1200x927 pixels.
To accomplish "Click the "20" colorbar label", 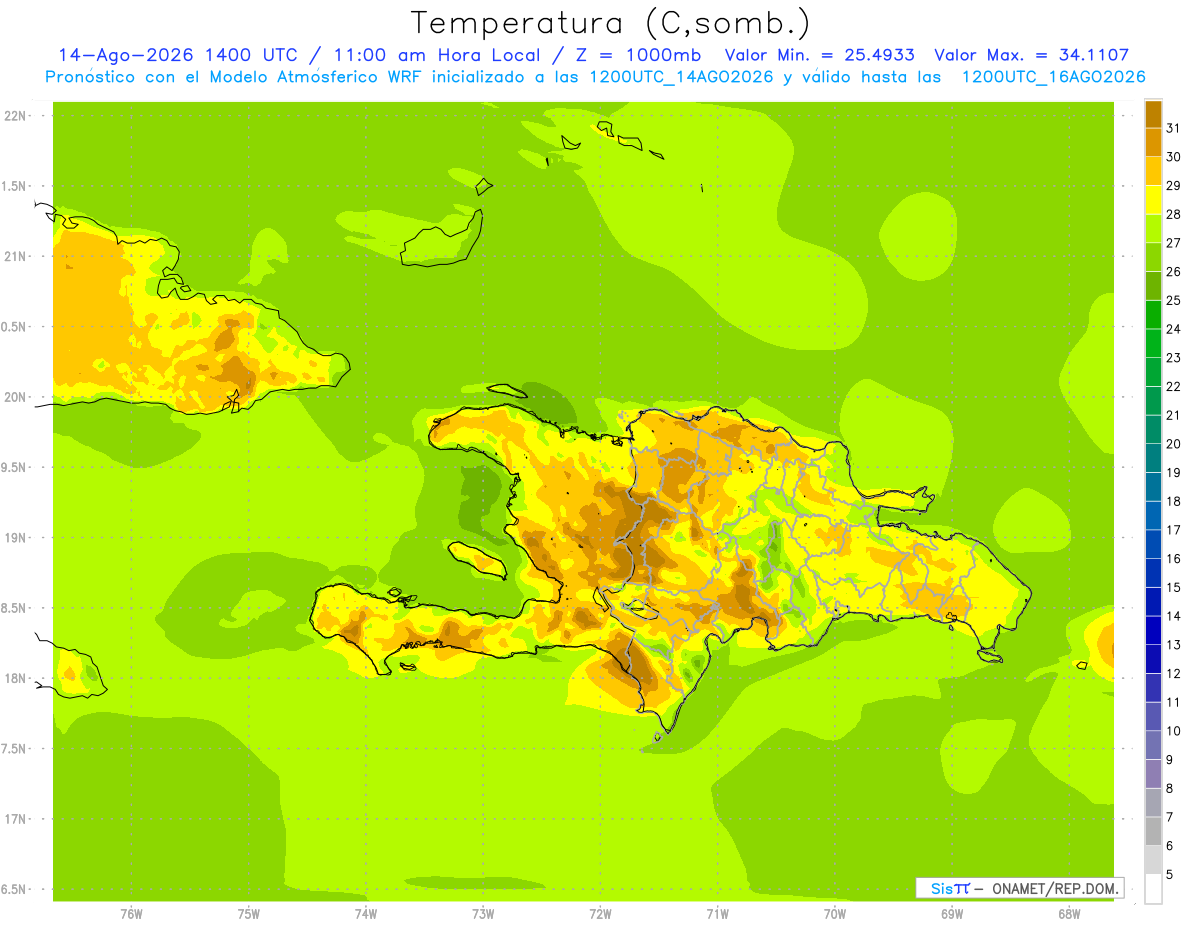I will pos(1174,444).
